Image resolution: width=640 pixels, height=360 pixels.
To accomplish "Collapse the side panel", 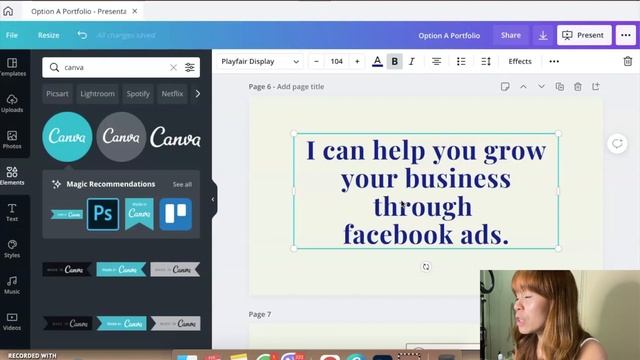I will pyautogui.click(x=213, y=199).
